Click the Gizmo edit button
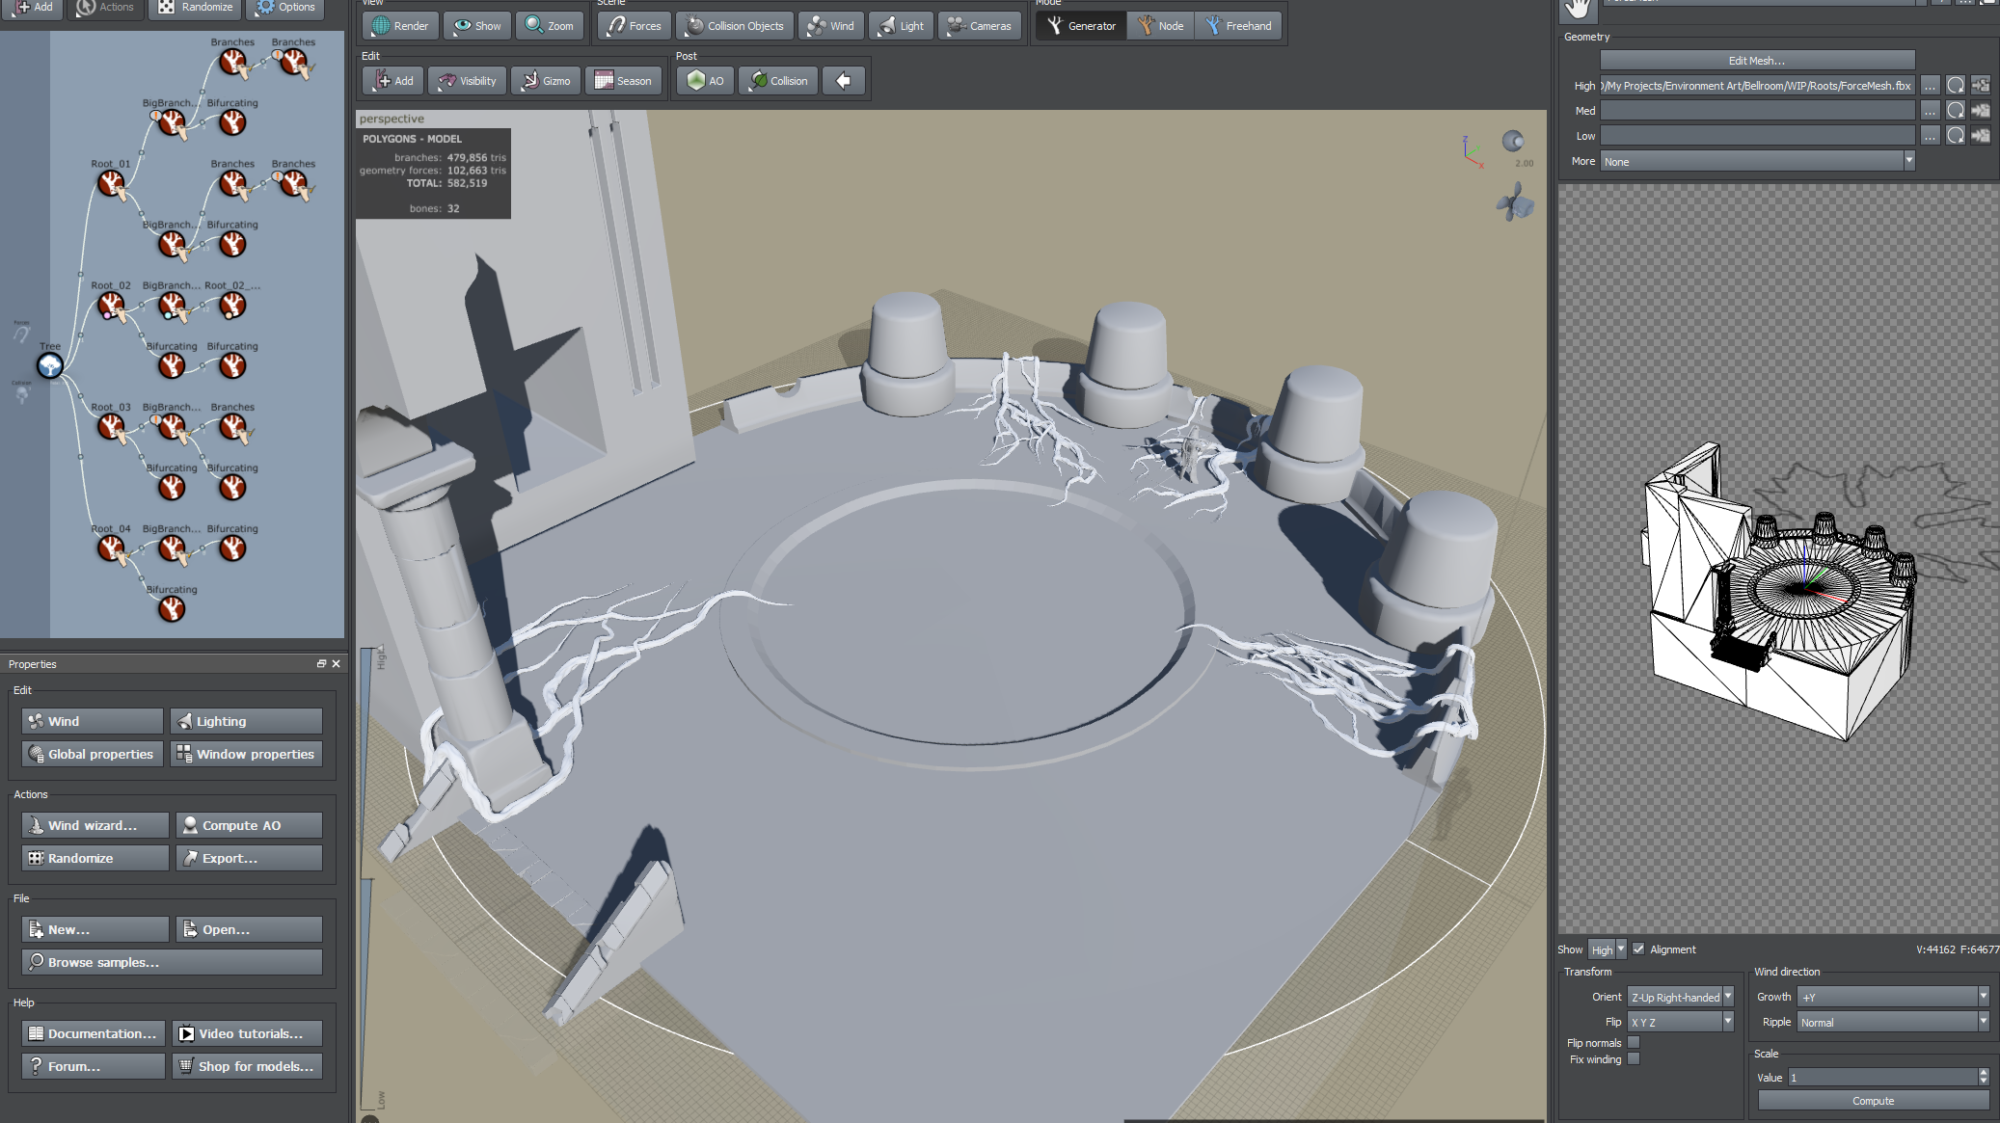The image size is (2000, 1123). tap(546, 81)
